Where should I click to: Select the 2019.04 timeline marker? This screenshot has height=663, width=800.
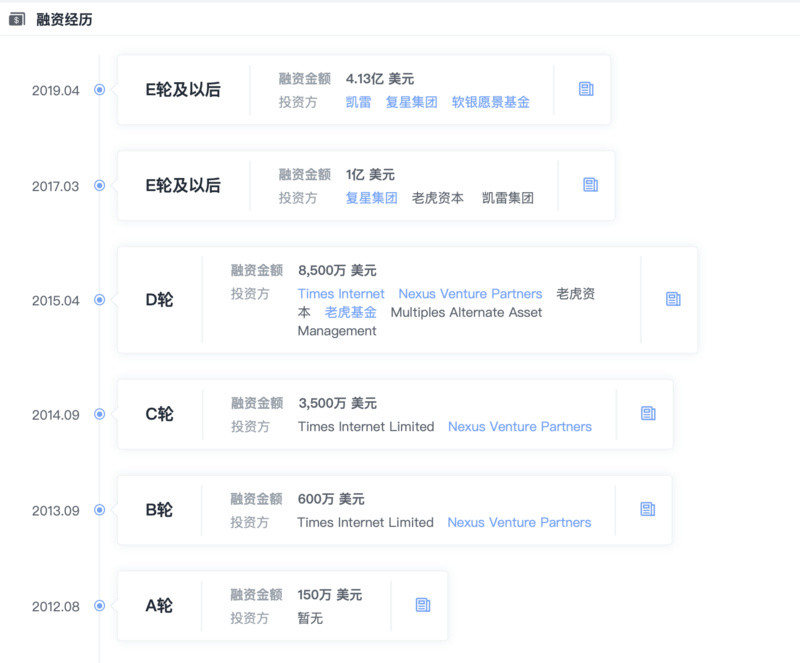pyautogui.click(x=99, y=90)
